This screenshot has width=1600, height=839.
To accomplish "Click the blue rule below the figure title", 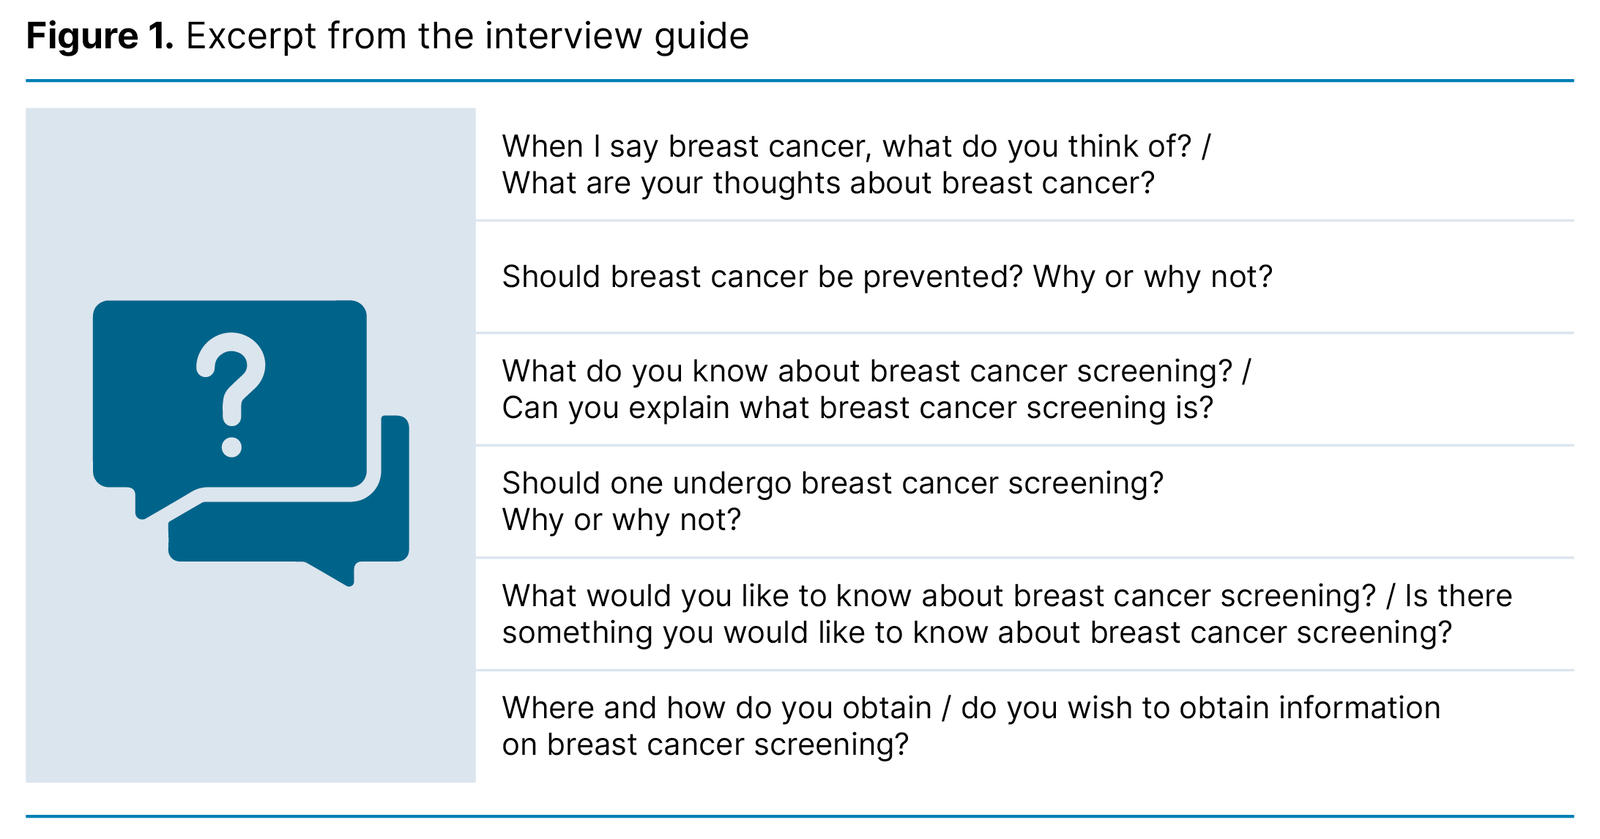I will pyautogui.click(x=800, y=81).
